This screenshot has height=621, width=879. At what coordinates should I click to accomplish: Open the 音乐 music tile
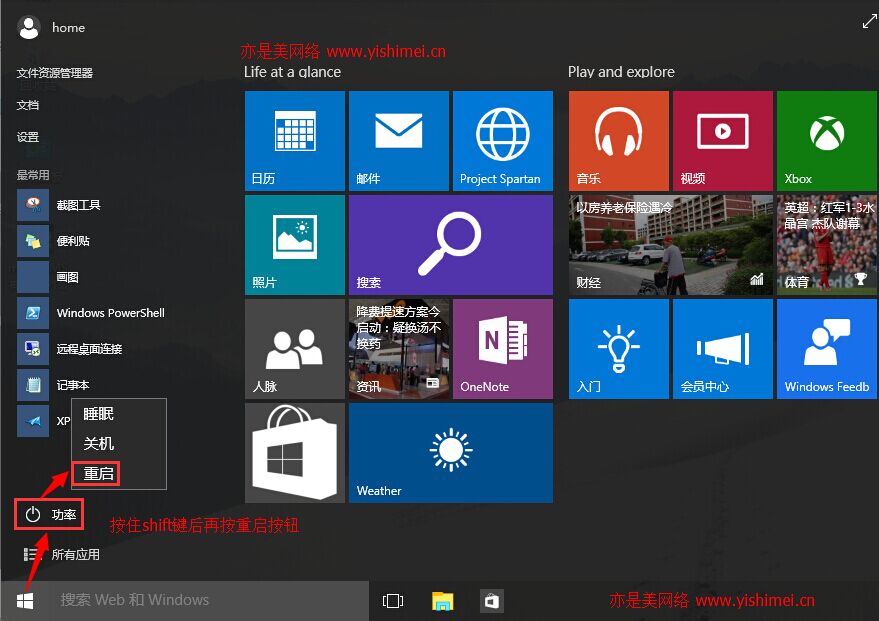point(619,141)
